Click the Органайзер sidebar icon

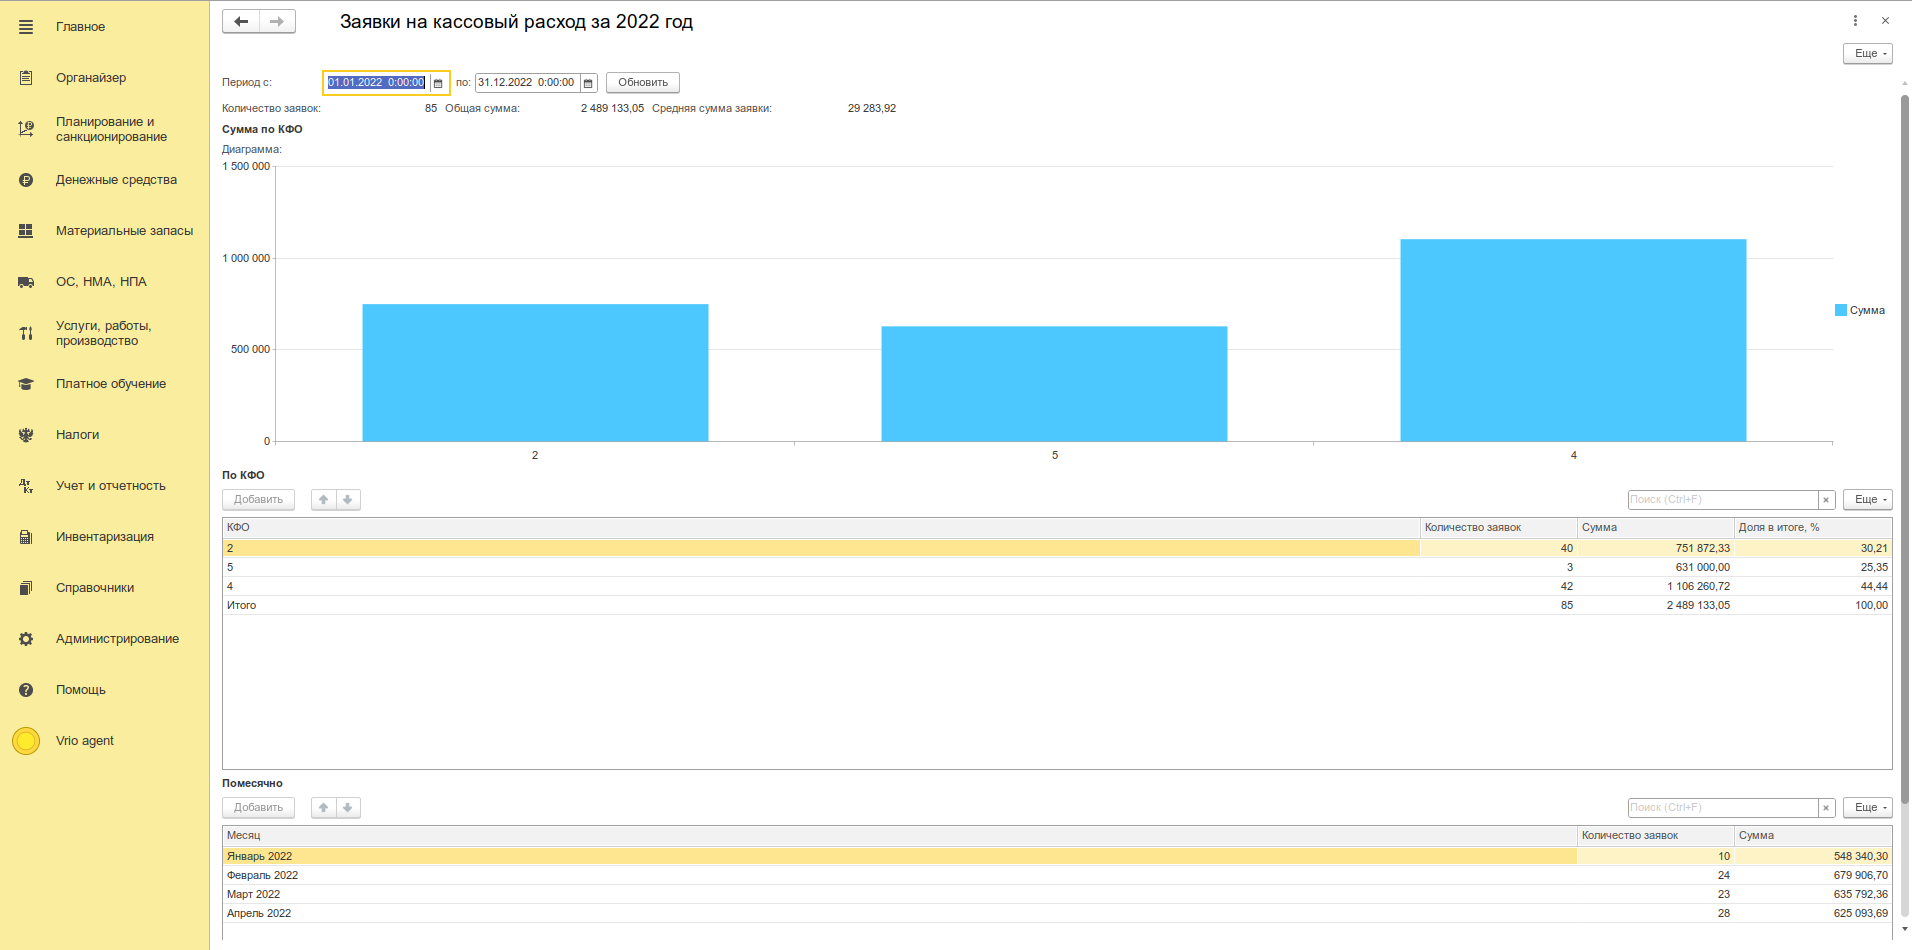click(26, 78)
